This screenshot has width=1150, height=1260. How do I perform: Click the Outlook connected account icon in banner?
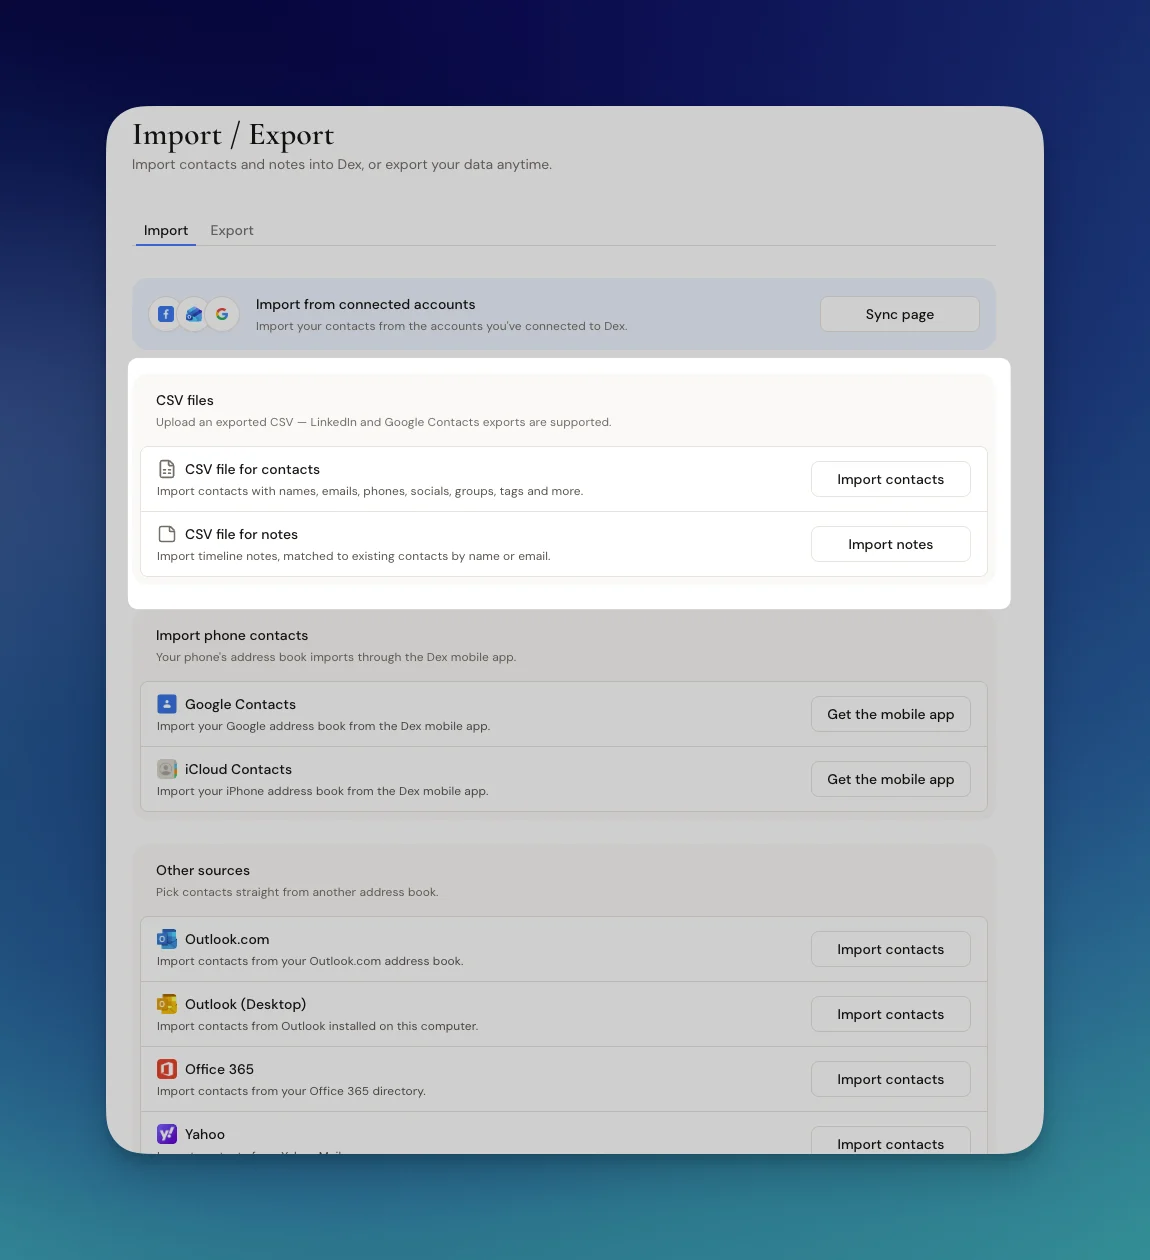click(x=194, y=314)
